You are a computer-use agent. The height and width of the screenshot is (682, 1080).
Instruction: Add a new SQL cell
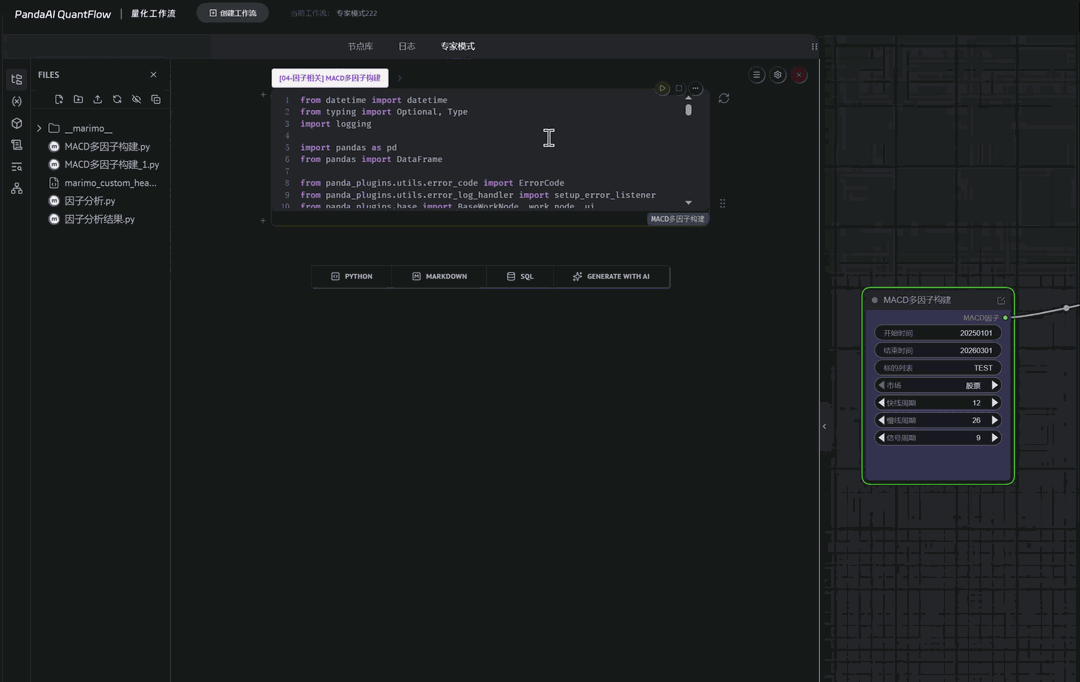click(520, 276)
